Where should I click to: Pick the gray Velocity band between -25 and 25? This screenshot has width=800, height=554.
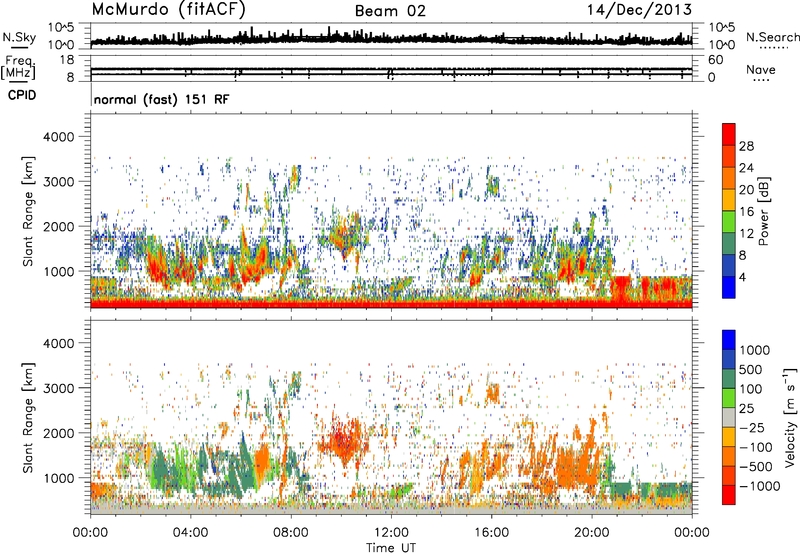click(729, 417)
